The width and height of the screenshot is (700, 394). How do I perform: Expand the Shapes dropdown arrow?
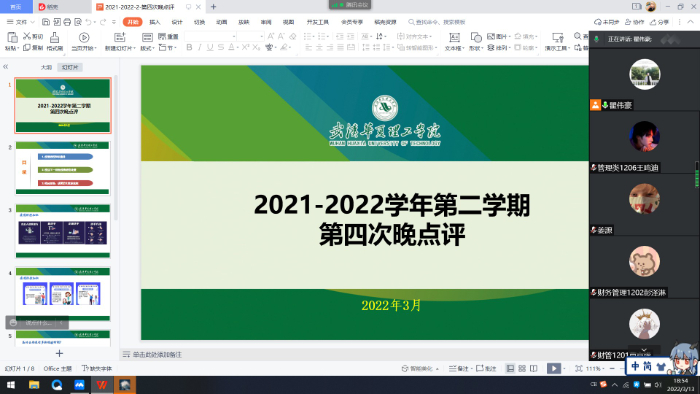(x=483, y=48)
